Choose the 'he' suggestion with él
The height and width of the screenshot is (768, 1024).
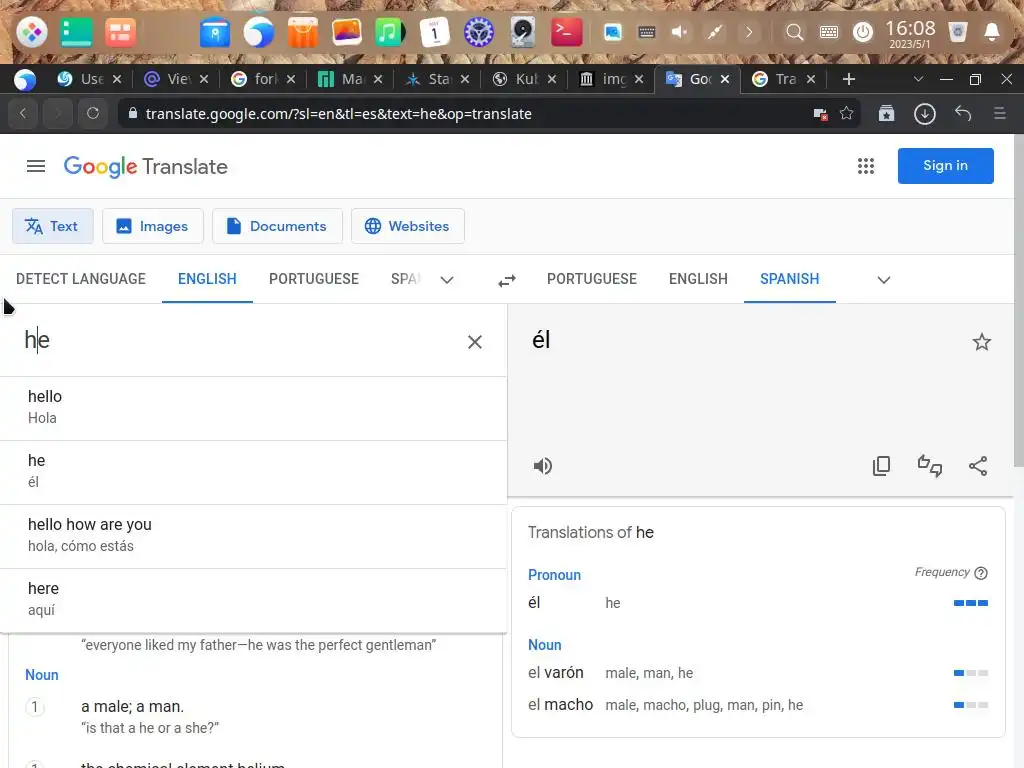(x=253, y=471)
